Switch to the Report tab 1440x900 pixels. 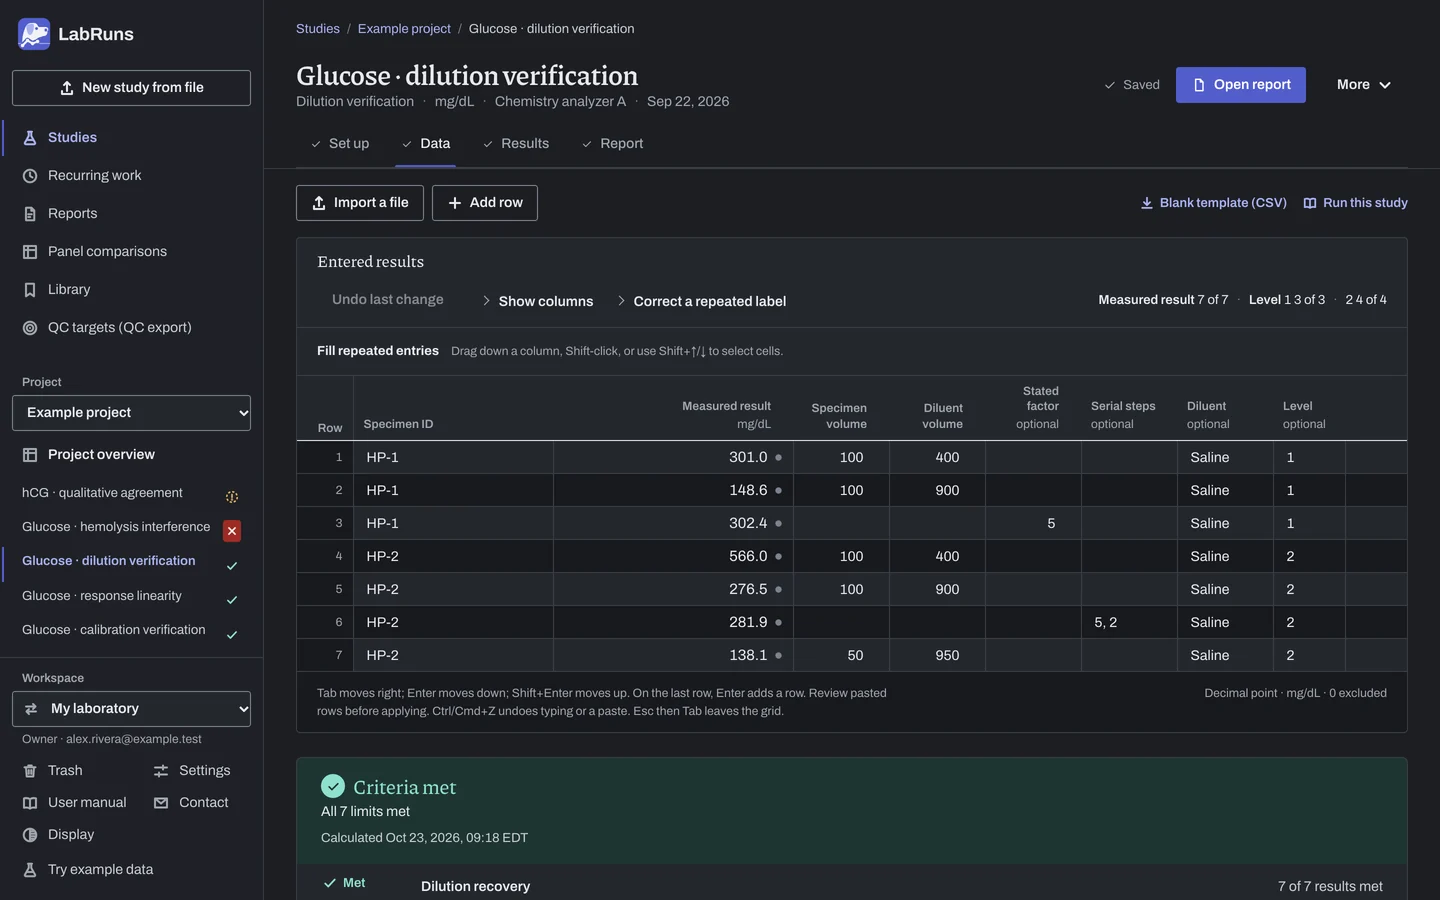point(612,144)
